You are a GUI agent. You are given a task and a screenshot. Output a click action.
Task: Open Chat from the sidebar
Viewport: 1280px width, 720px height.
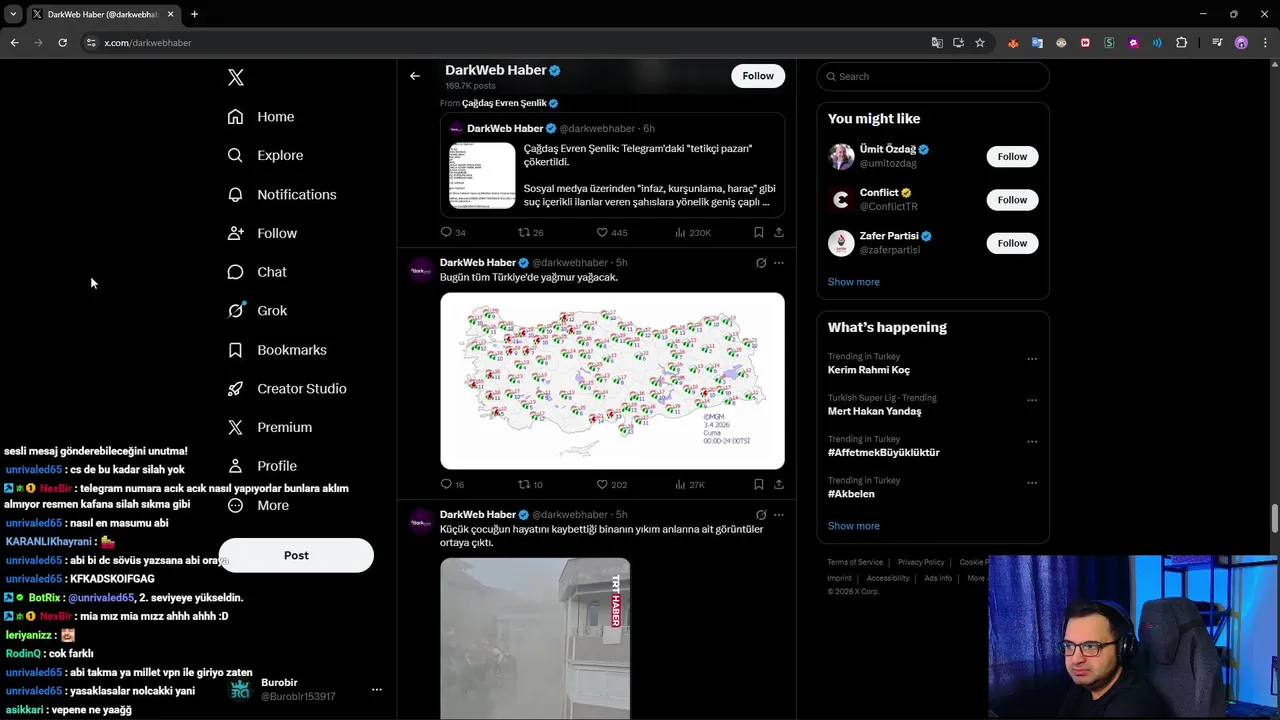(x=257, y=272)
